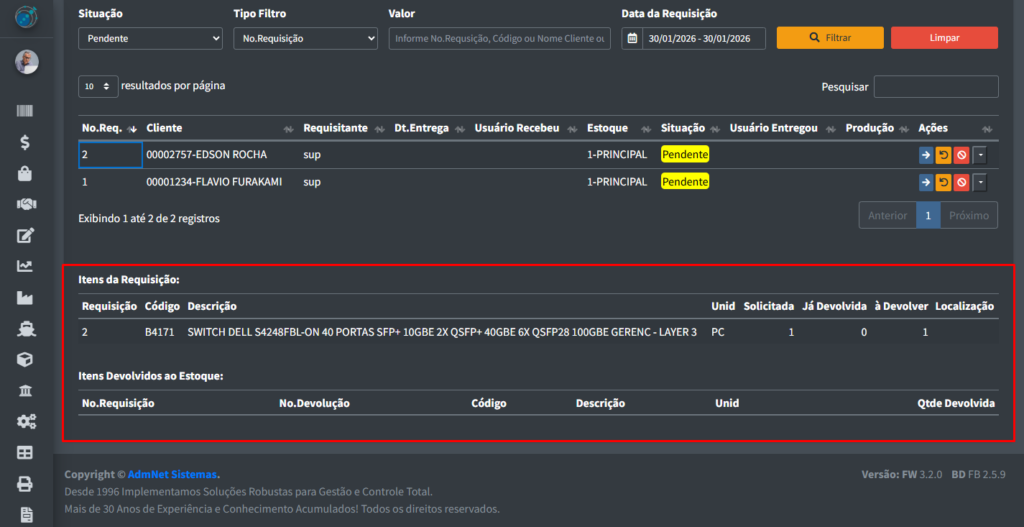Sort table by Cliente column header

[164, 128]
